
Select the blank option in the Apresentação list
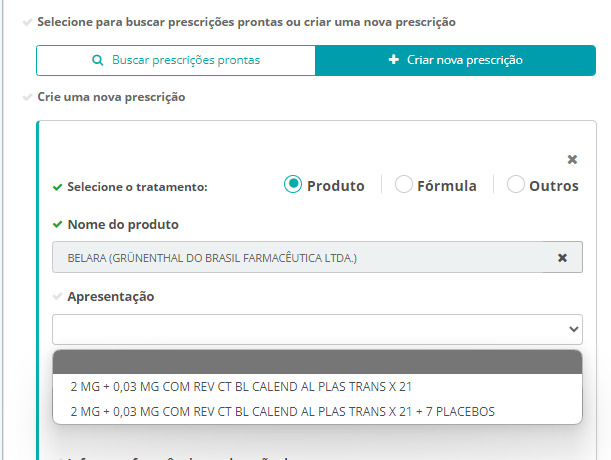click(x=317, y=362)
